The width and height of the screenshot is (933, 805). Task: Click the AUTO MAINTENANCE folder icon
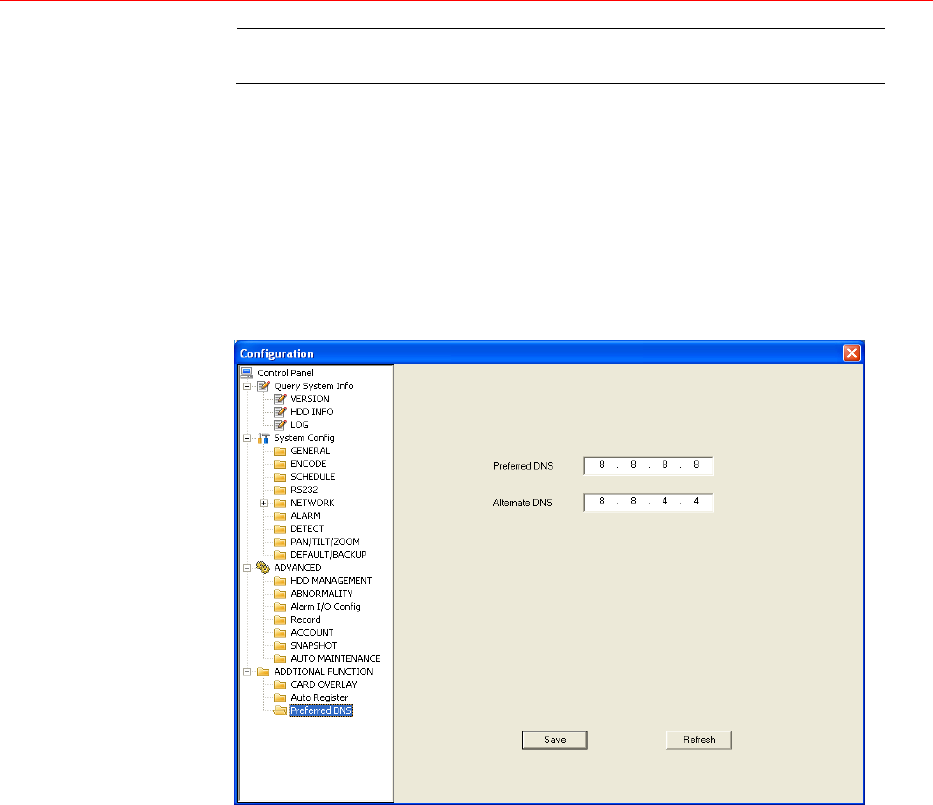coord(280,659)
